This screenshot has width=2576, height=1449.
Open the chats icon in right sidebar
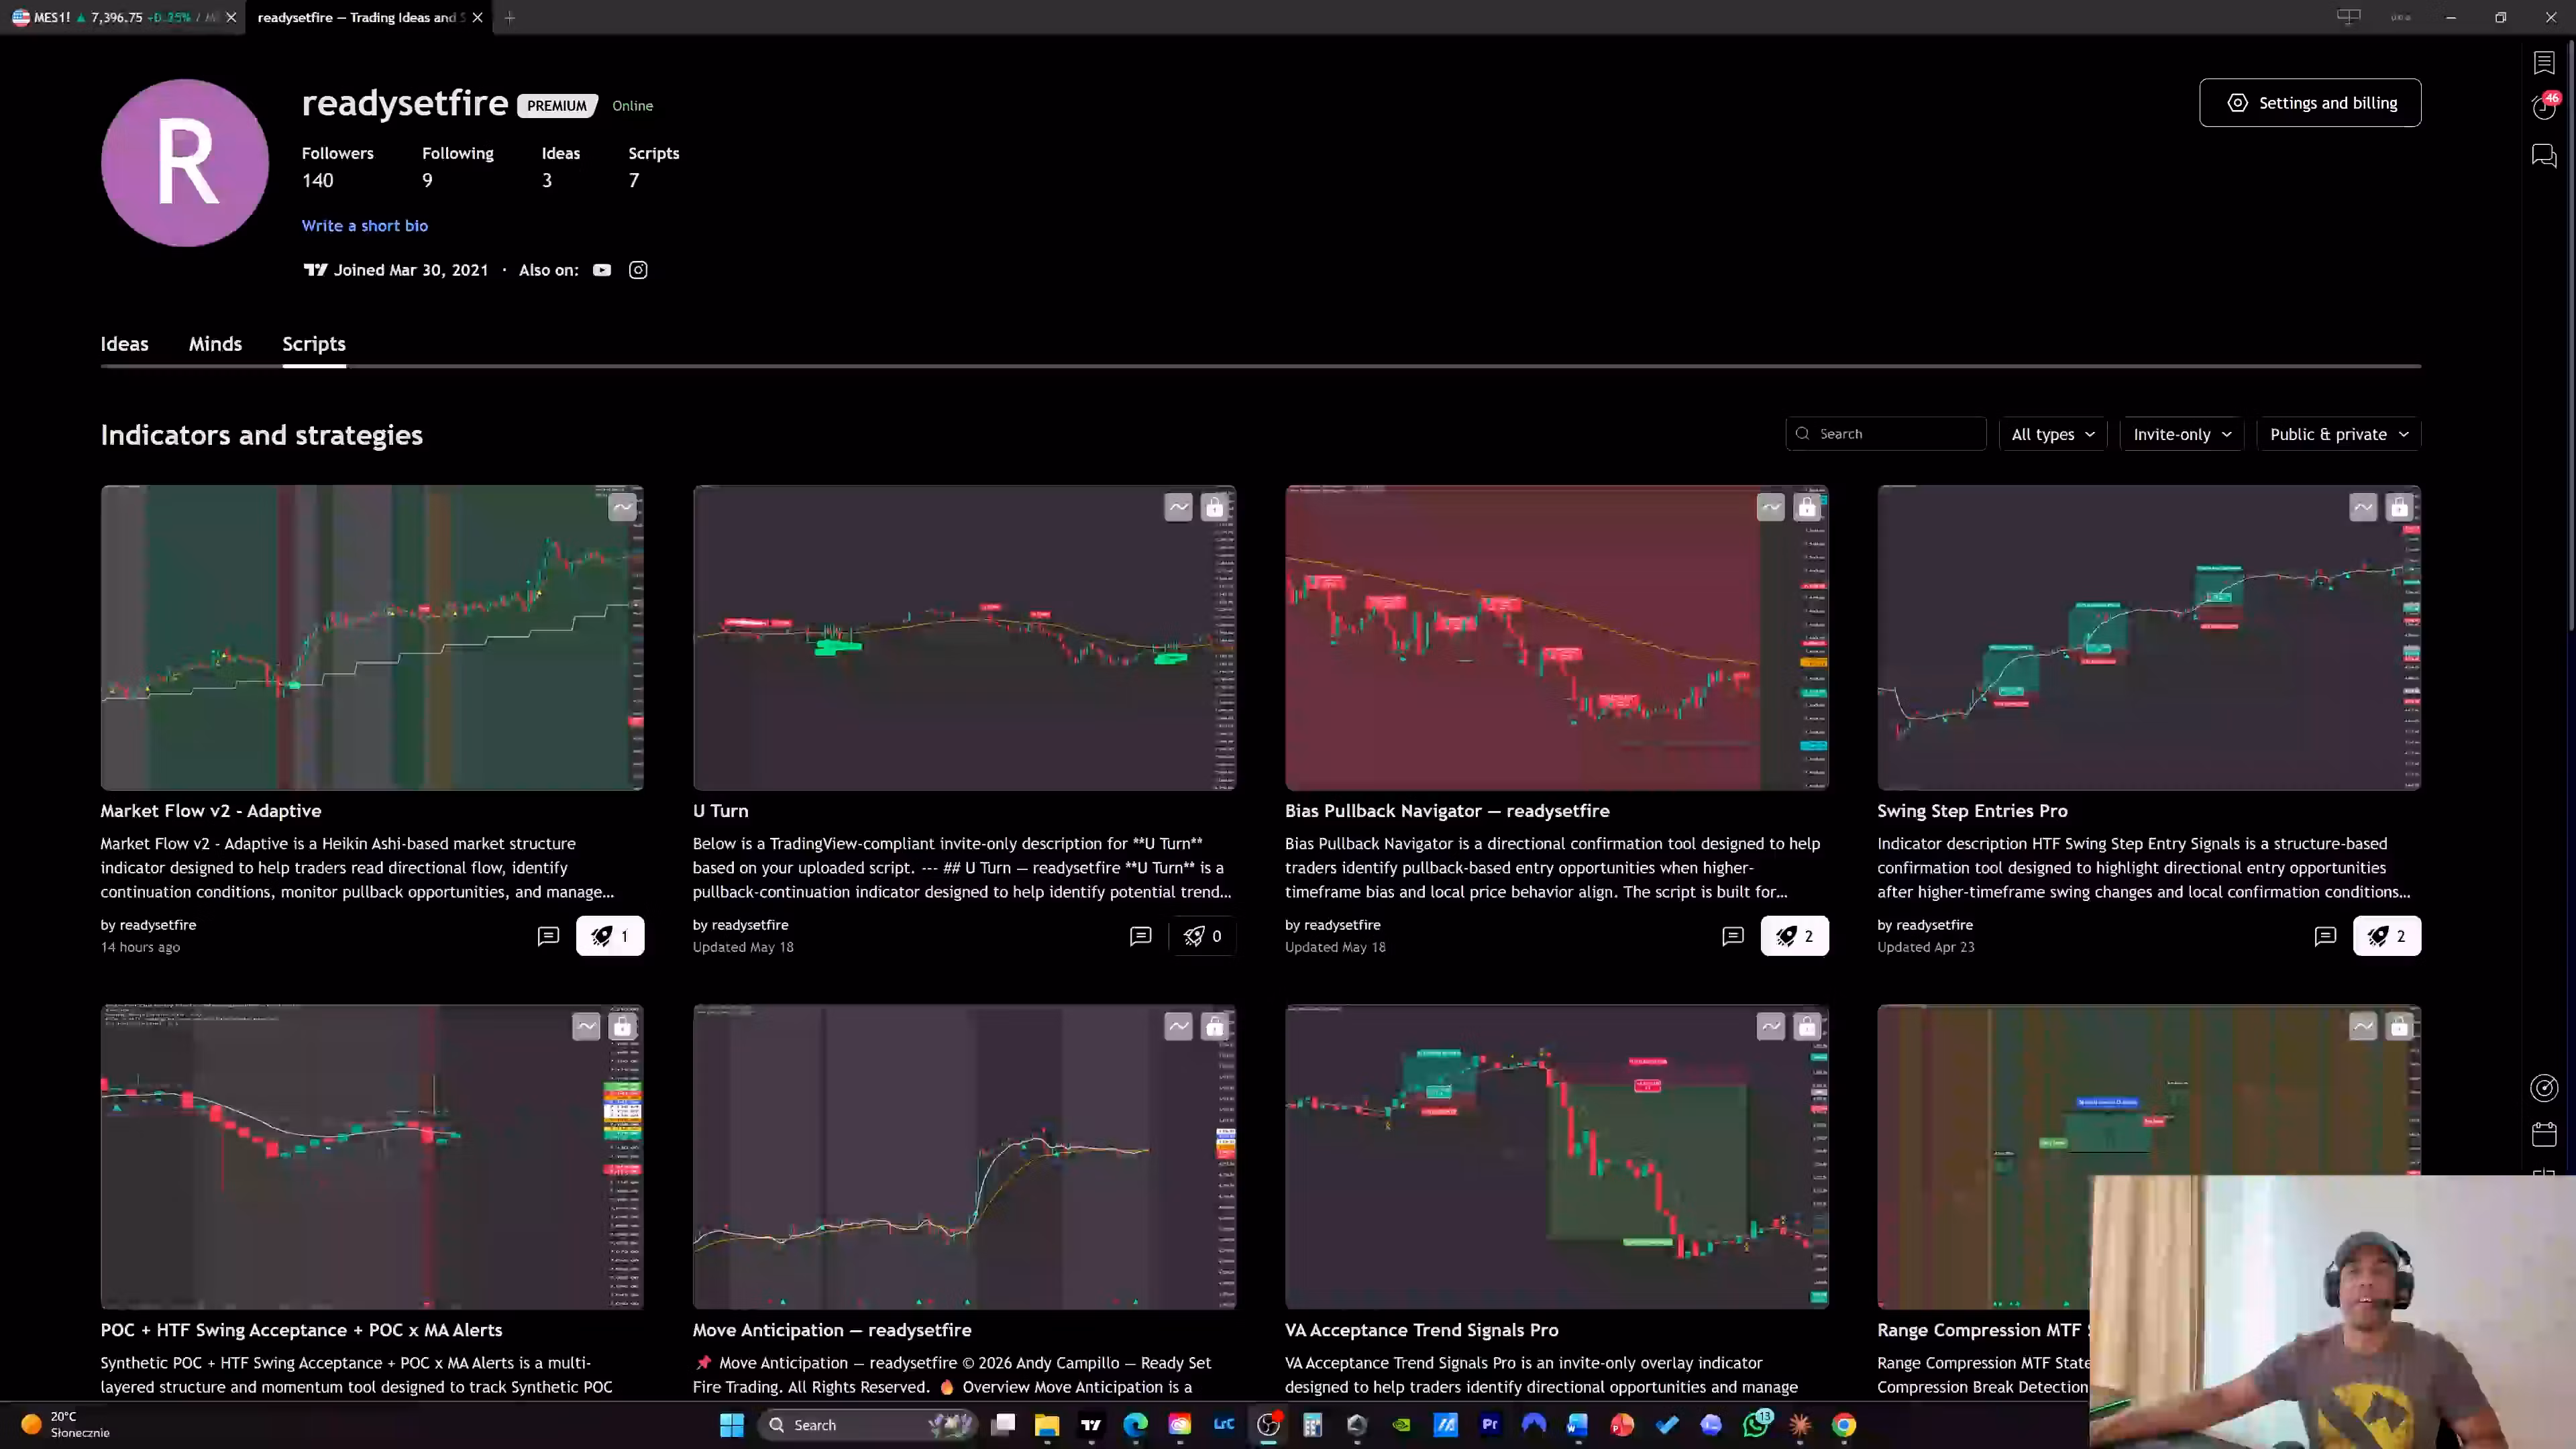[2544, 156]
